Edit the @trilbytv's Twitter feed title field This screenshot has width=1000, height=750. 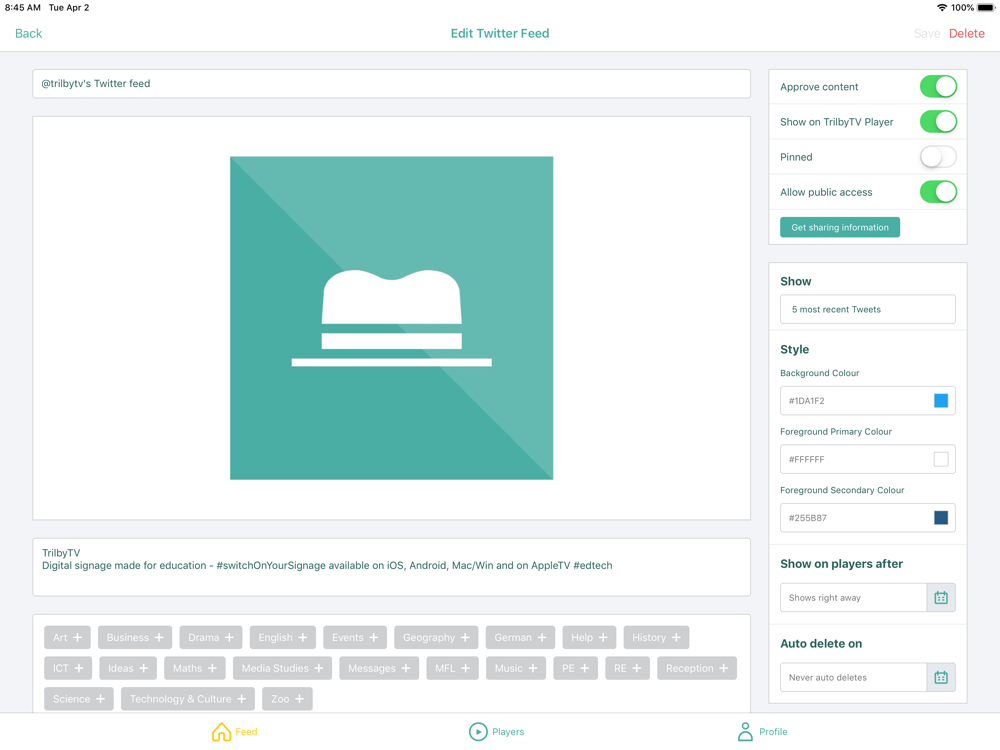tap(392, 84)
